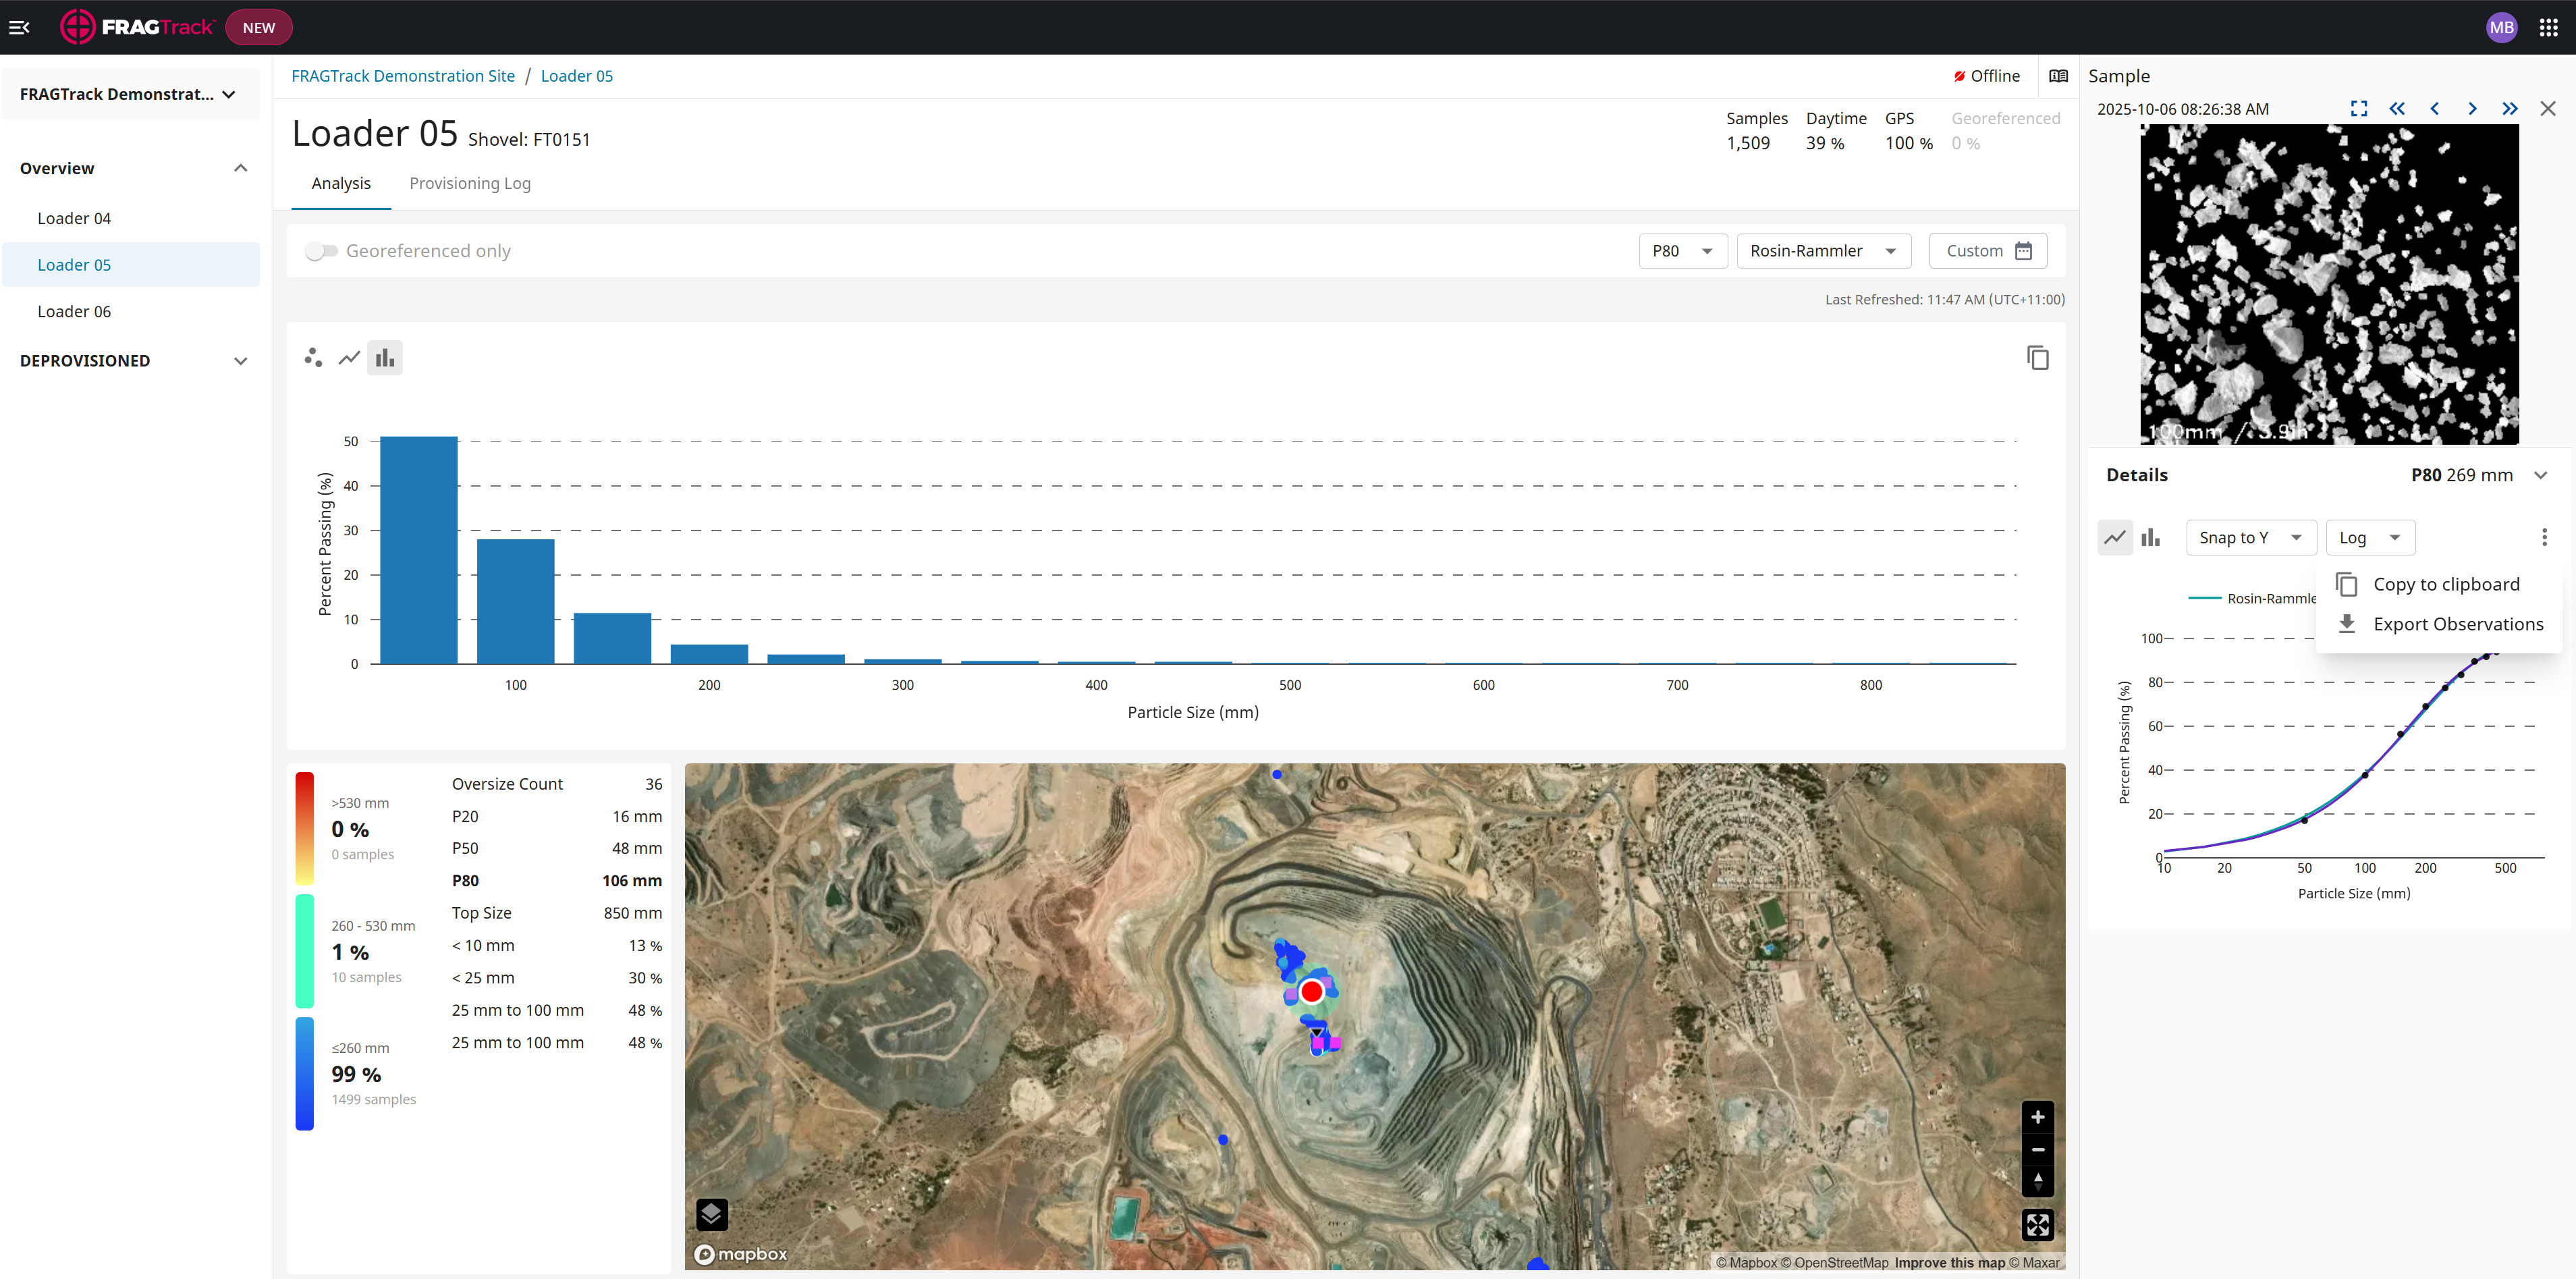
Task: Open the Log scale dropdown
Action: pos(2369,538)
